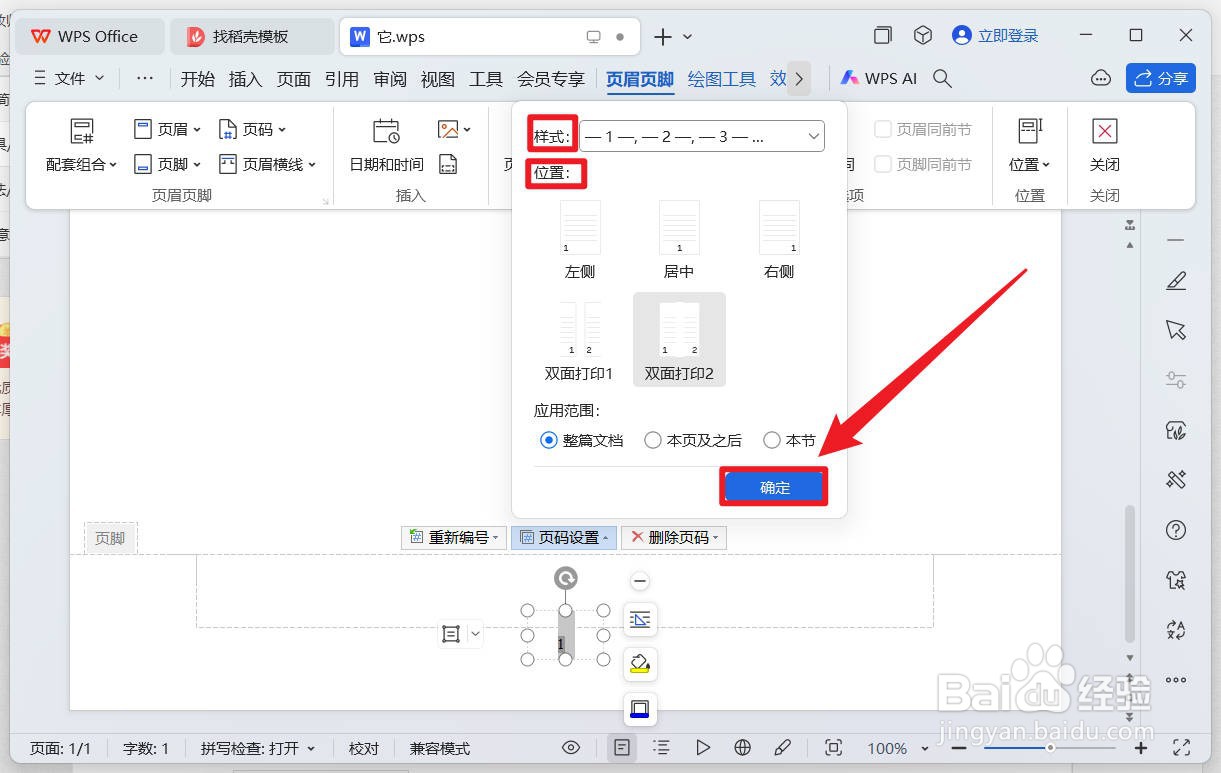Viewport: 1221px width, 773px height.
Task: Expand the 页码 dropdown in the ribbon
Action: [253, 128]
